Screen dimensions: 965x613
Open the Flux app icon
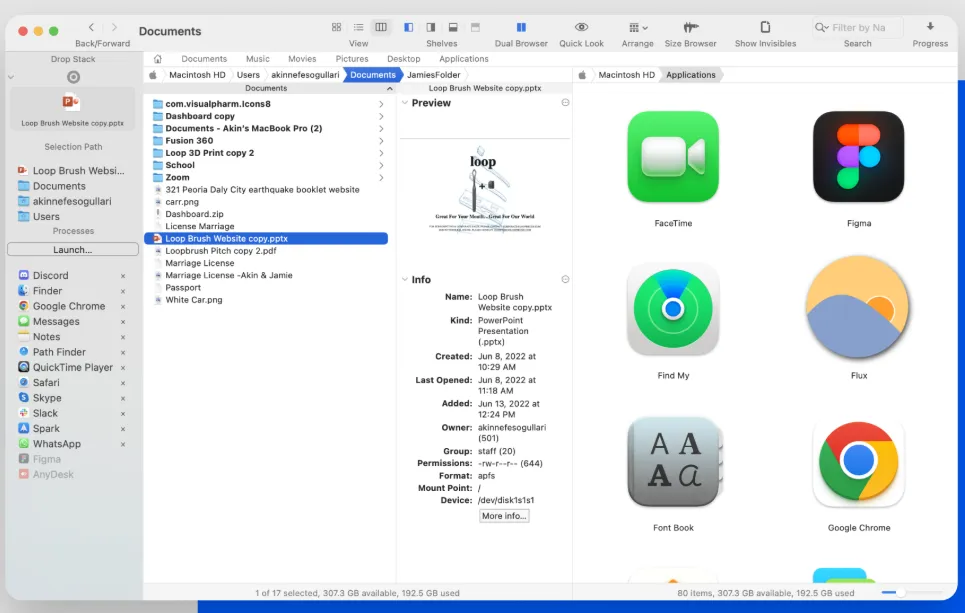coord(859,308)
